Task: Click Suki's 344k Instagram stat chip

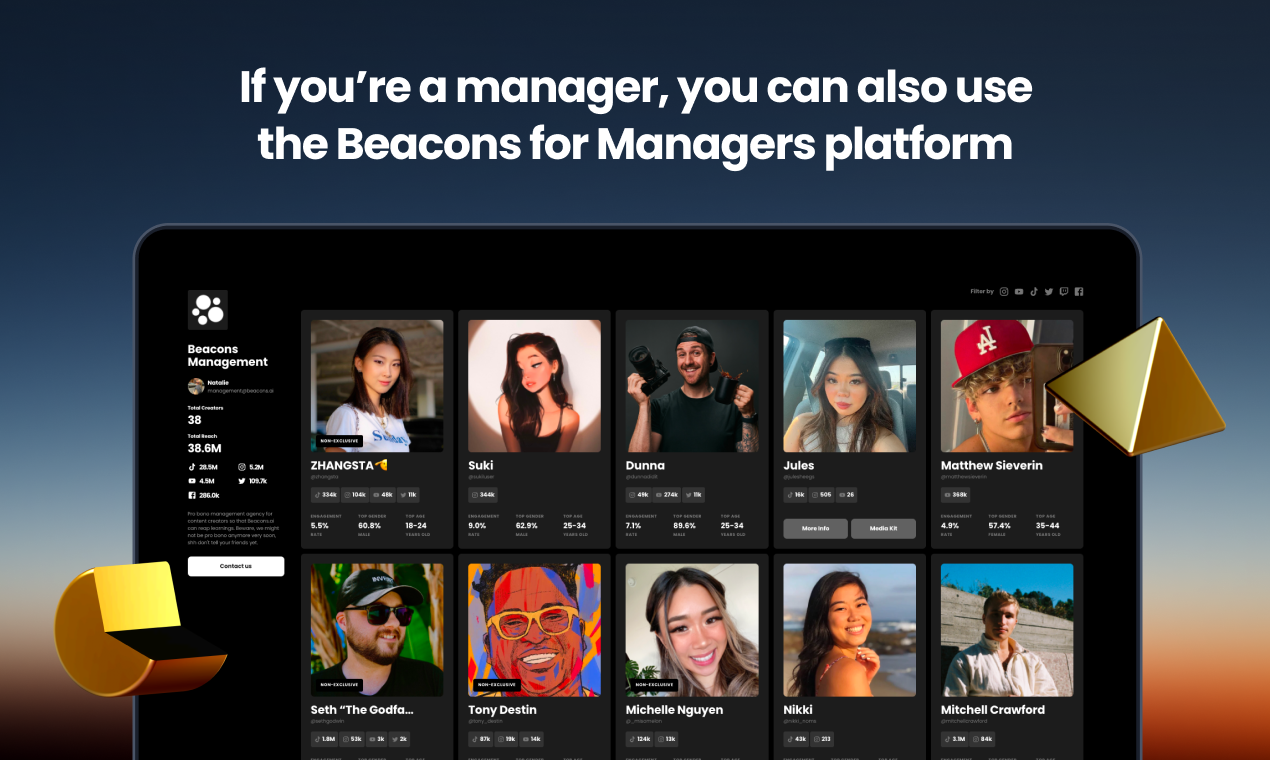Action: click(483, 495)
